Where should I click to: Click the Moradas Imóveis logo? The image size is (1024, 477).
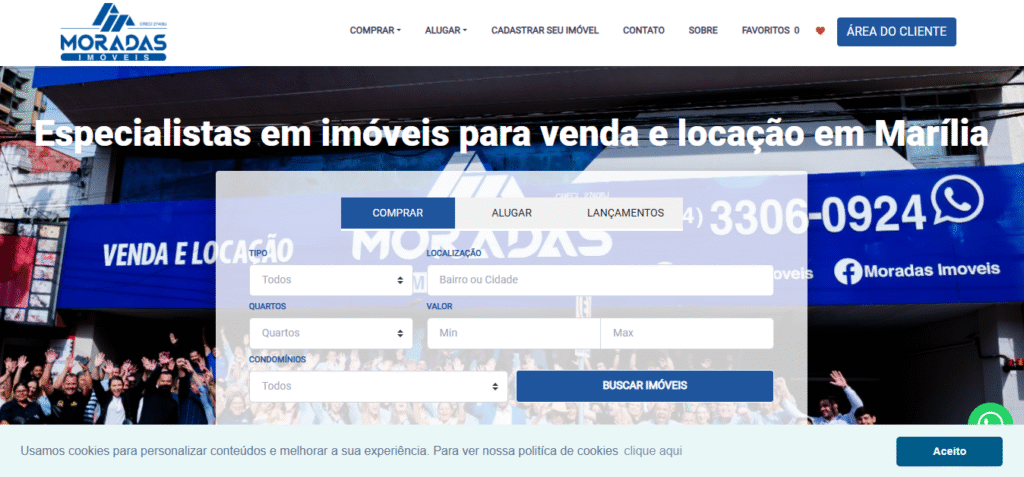coord(114,32)
